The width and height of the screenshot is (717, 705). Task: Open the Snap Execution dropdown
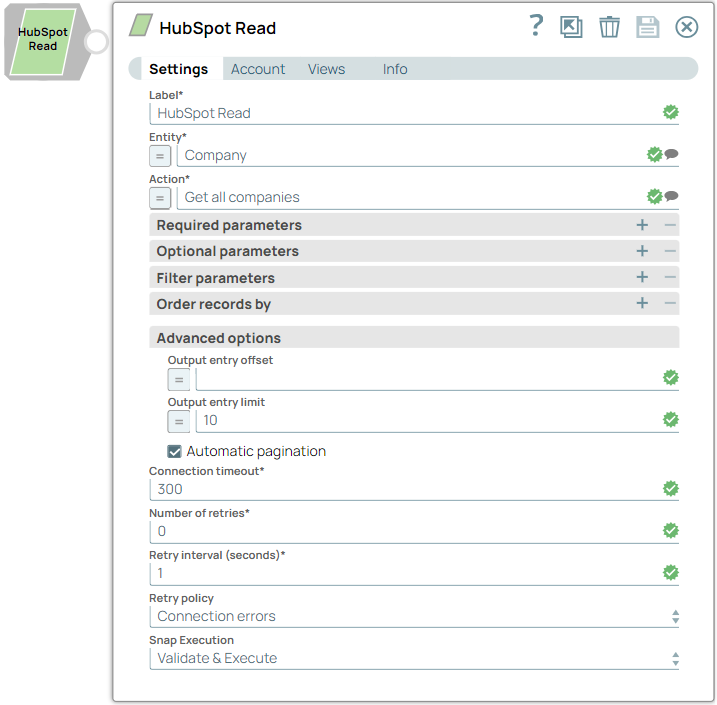tap(414, 658)
